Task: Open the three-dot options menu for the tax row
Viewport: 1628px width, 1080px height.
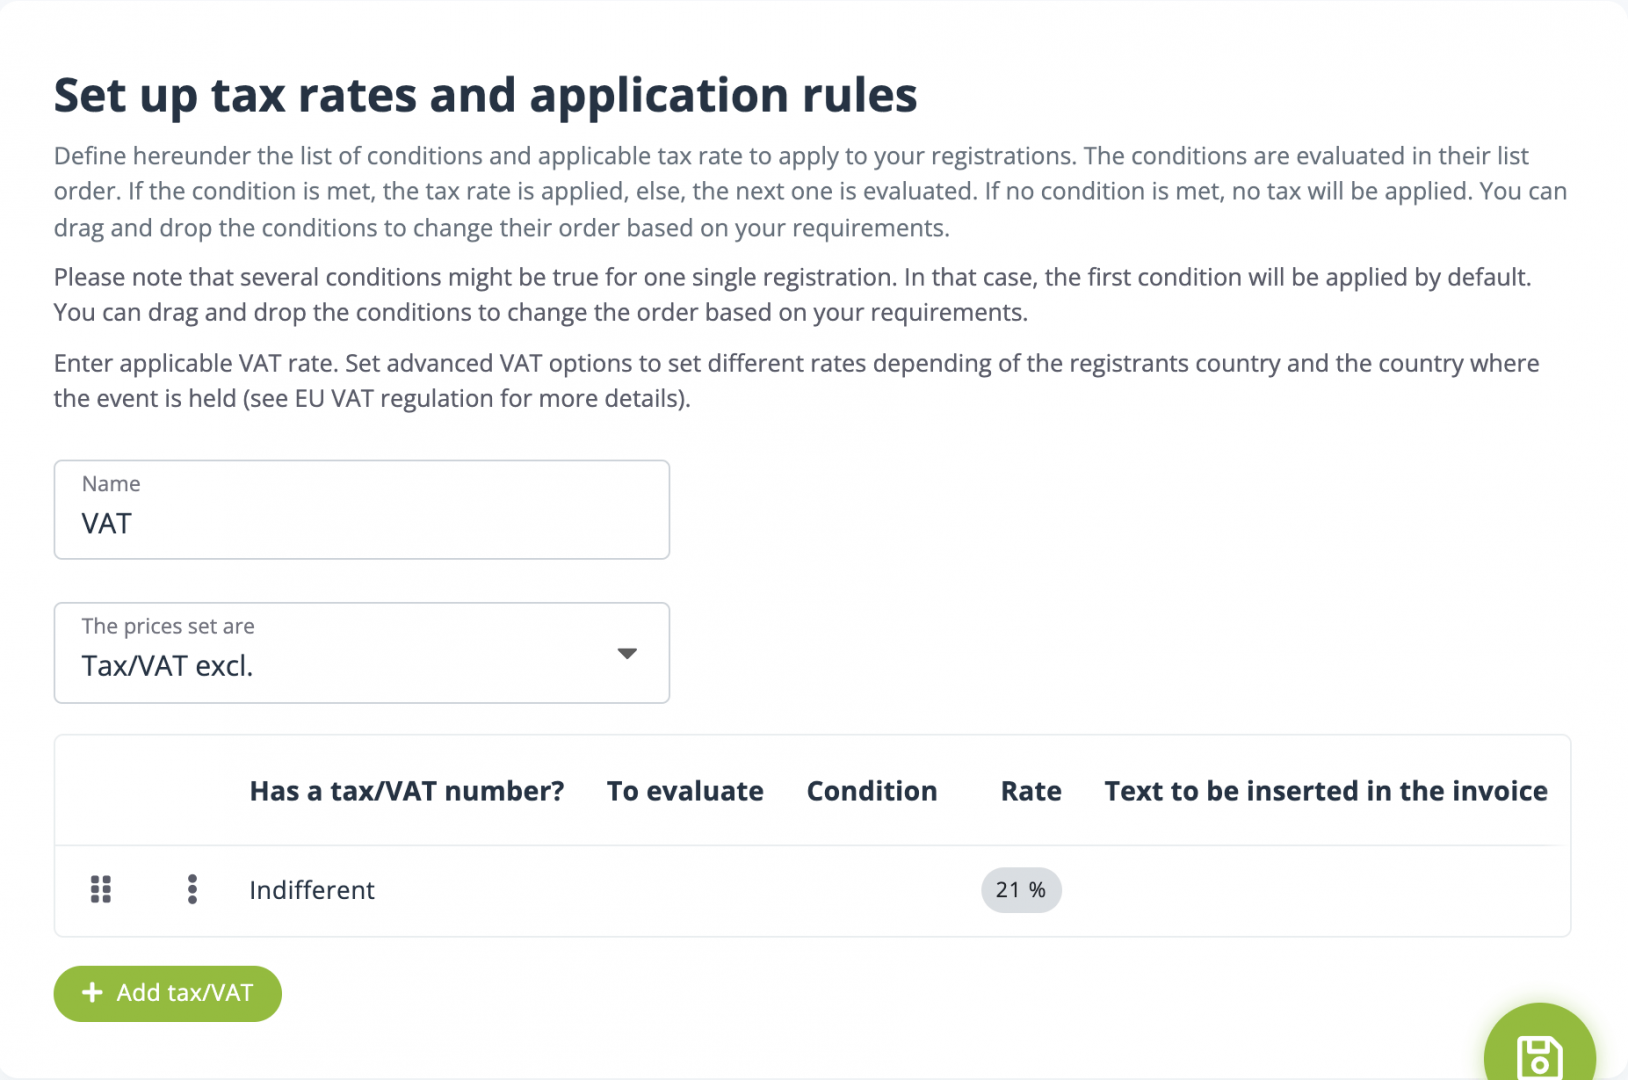Action: (192, 889)
